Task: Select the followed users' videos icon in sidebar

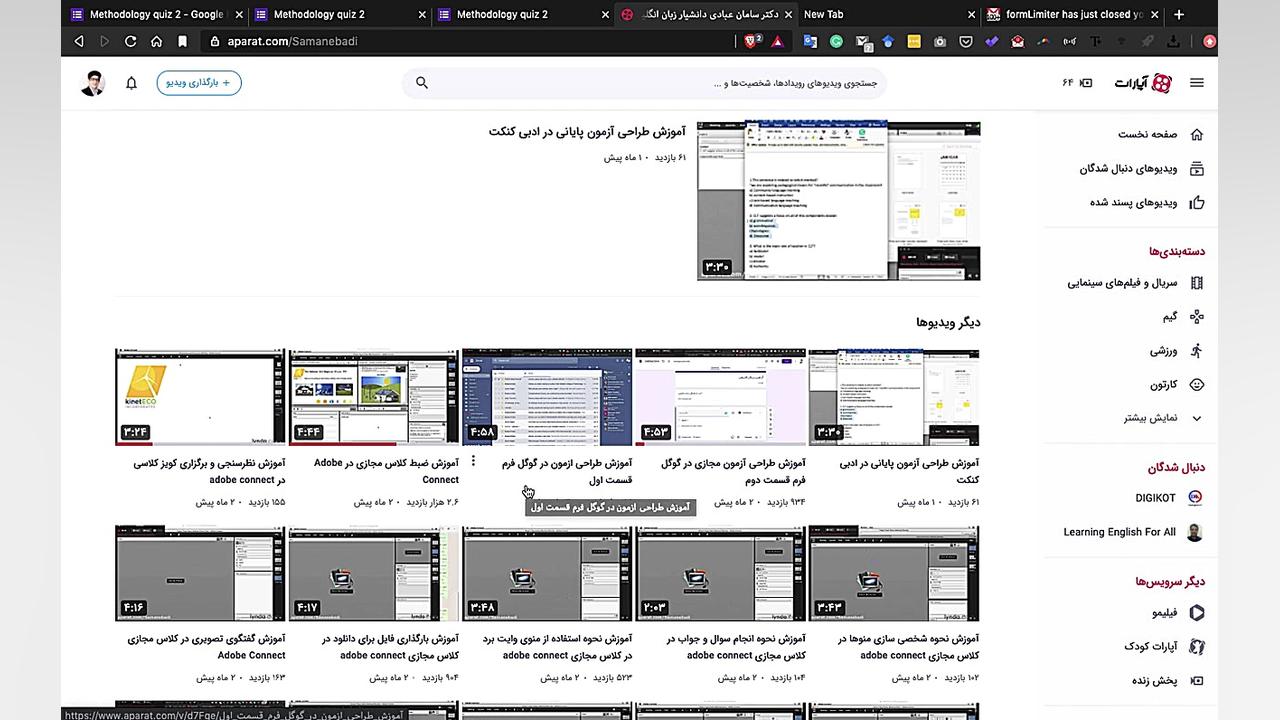Action: (x=1196, y=169)
